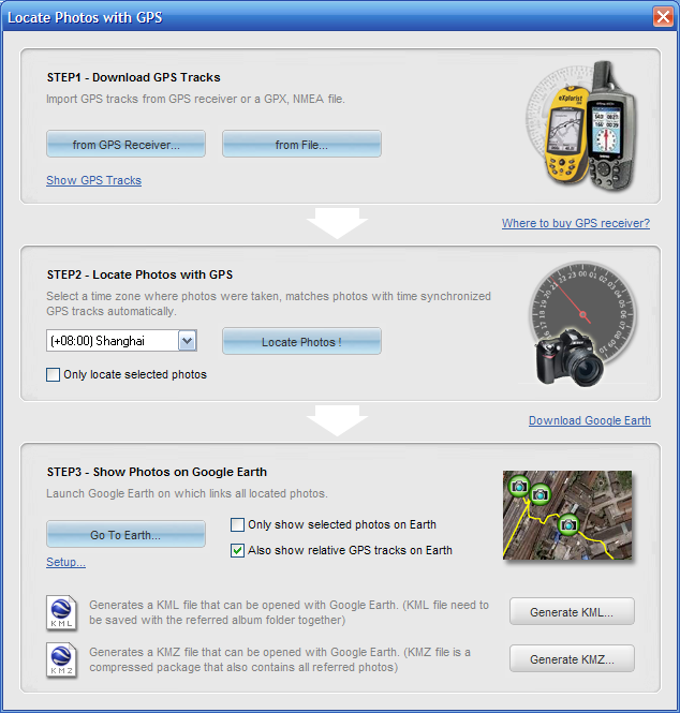The height and width of the screenshot is (713, 680).
Task: Close the Locate Photos with GPS dialog
Action: click(x=663, y=17)
